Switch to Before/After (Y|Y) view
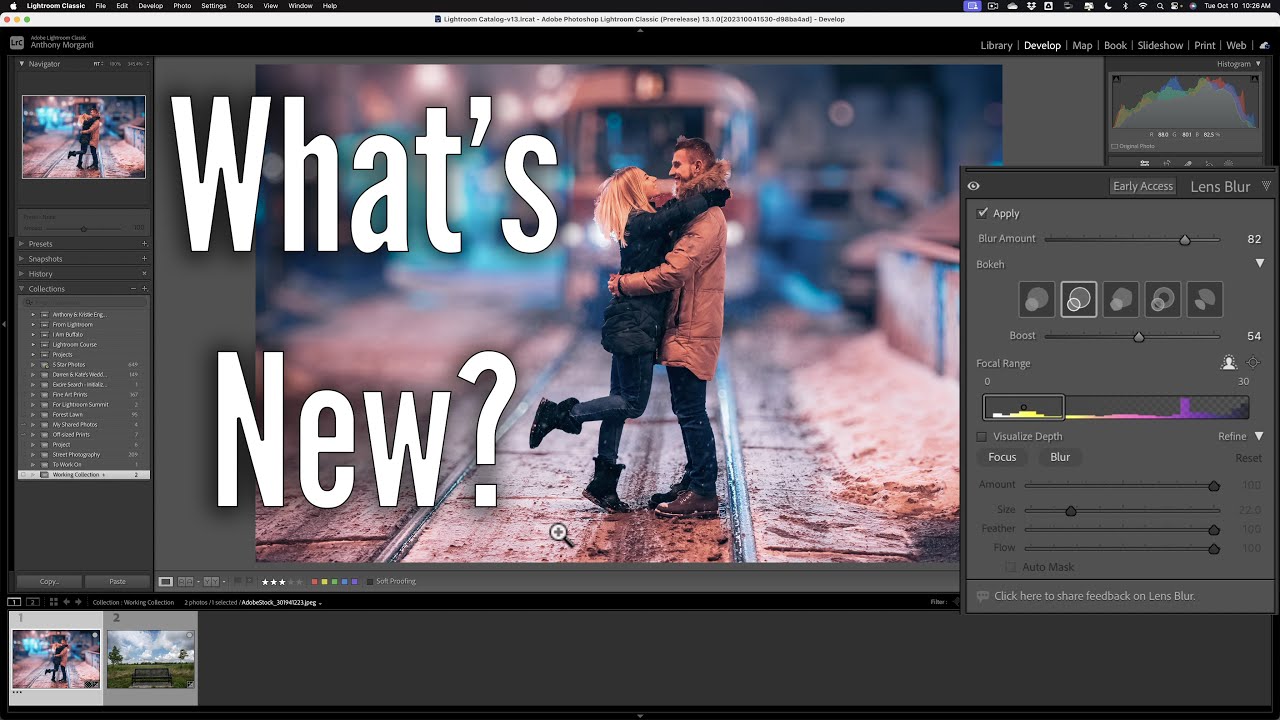The height and width of the screenshot is (720, 1280). (x=211, y=581)
